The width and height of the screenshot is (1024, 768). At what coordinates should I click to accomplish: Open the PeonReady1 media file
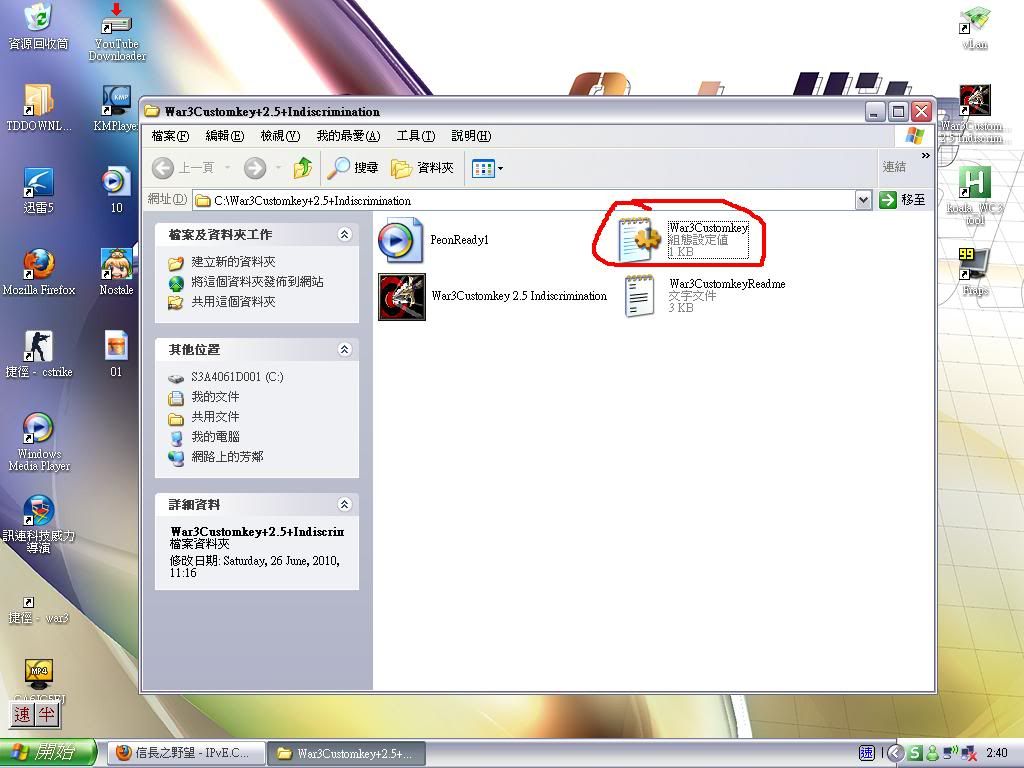click(x=401, y=240)
